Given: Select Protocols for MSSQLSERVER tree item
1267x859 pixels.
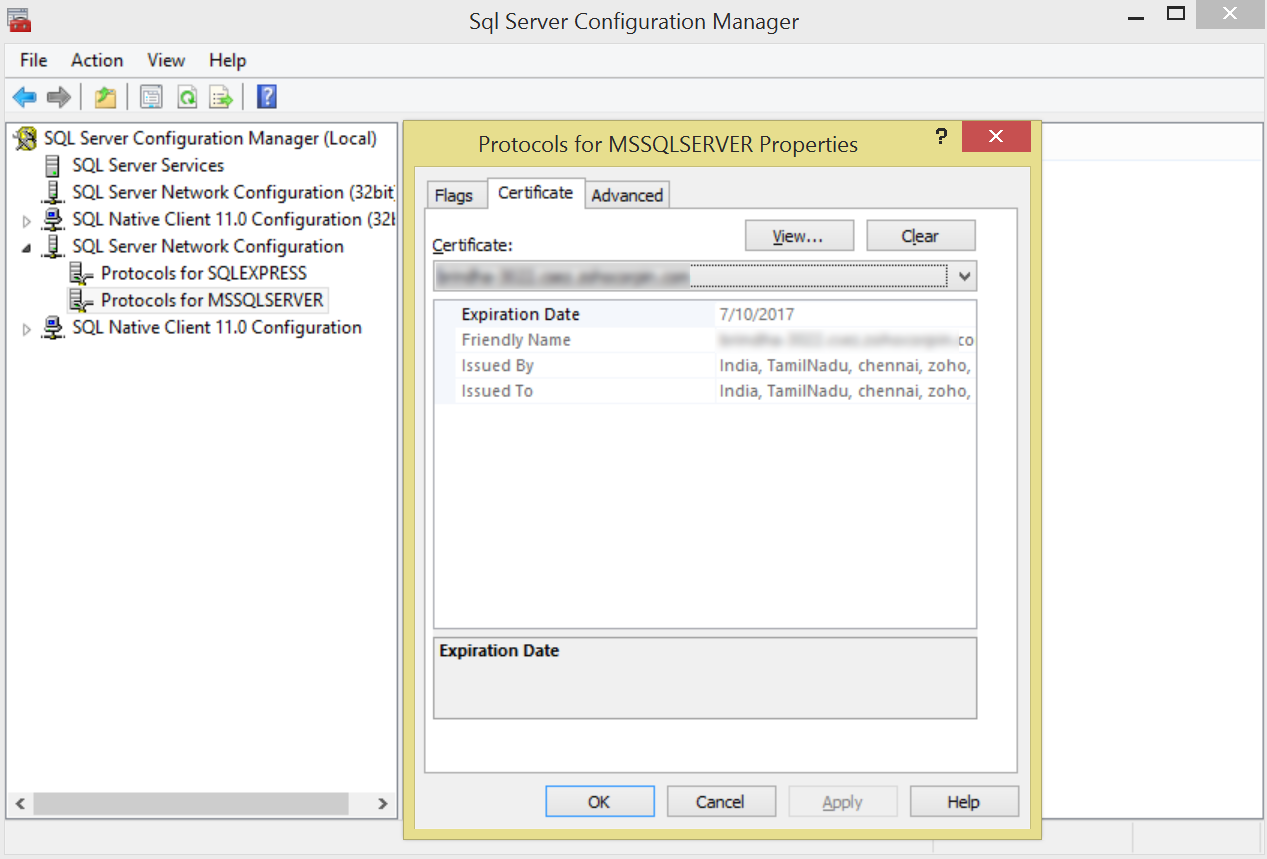Looking at the screenshot, I should 212,300.
